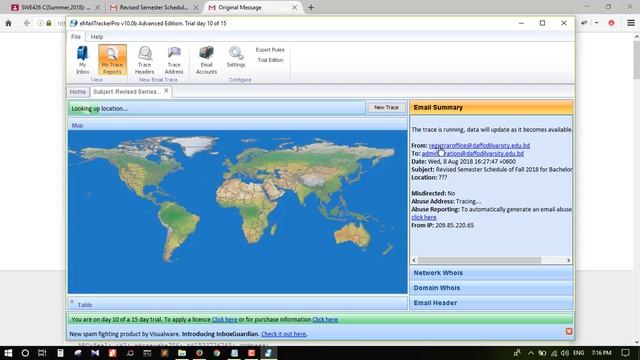The image size is (640, 360).
Task: Click the Looking up location progress bar
Action: pyautogui.click(x=217, y=108)
